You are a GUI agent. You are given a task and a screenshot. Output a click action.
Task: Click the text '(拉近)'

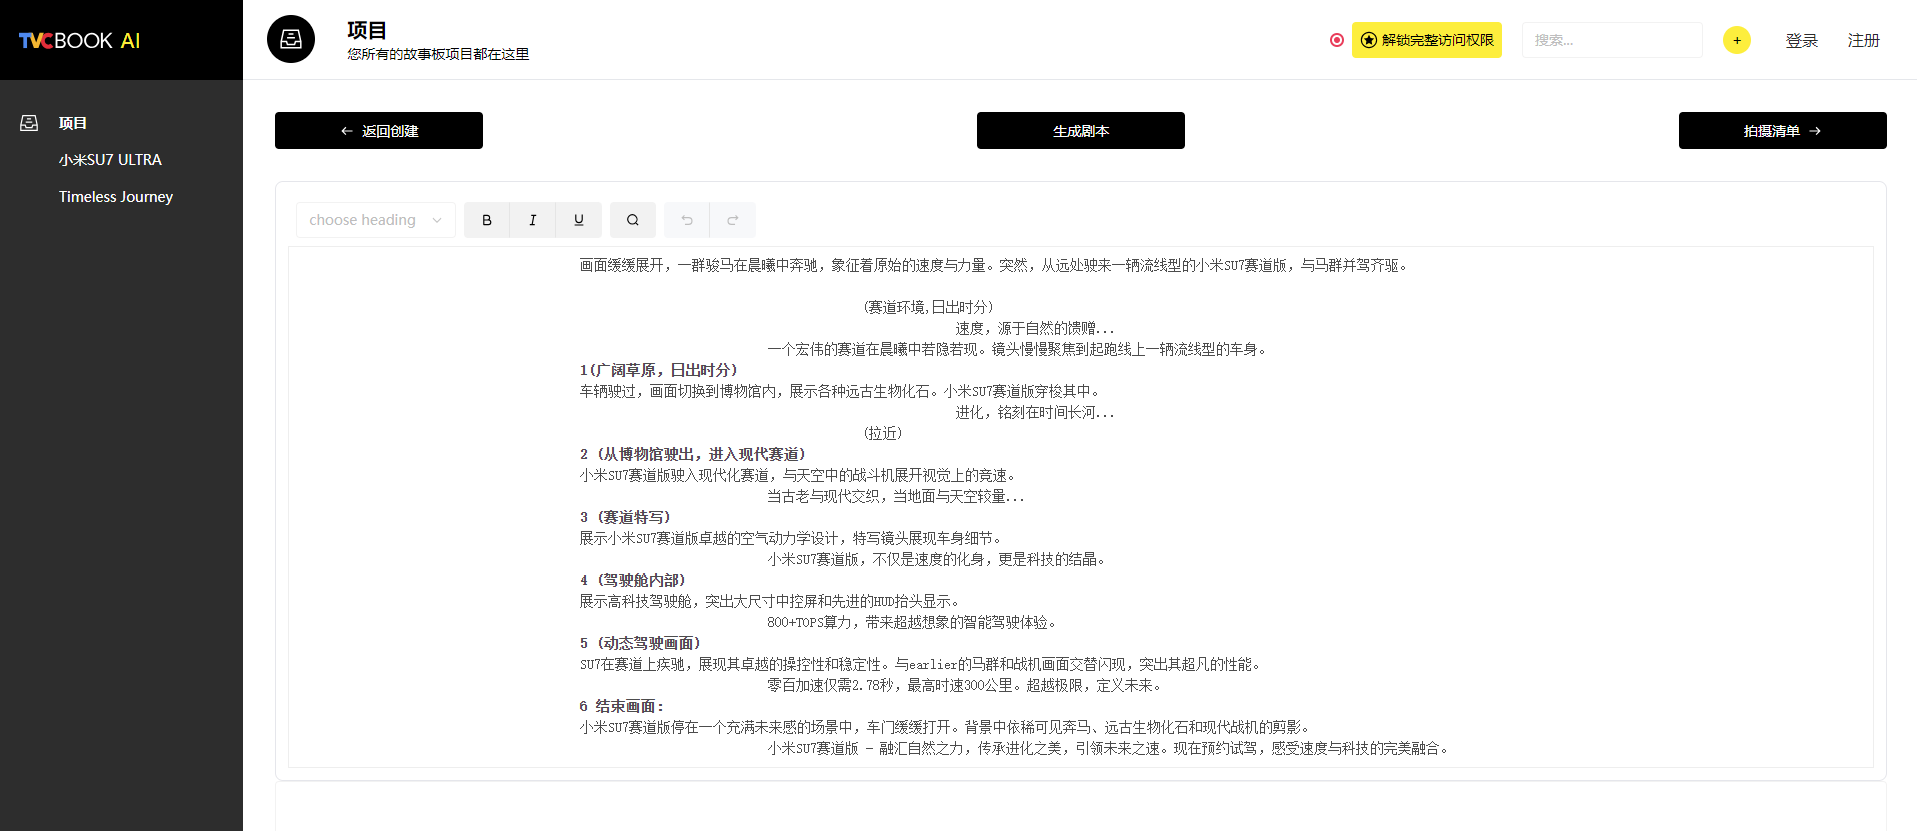(x=883, y=433)
